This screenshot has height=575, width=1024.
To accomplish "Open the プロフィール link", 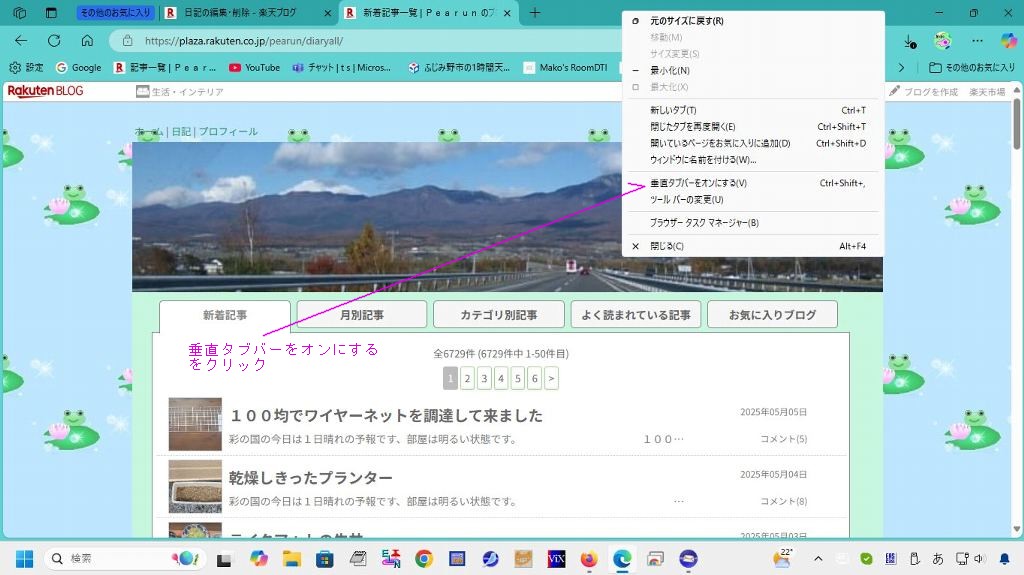I will tap(228, 132).
